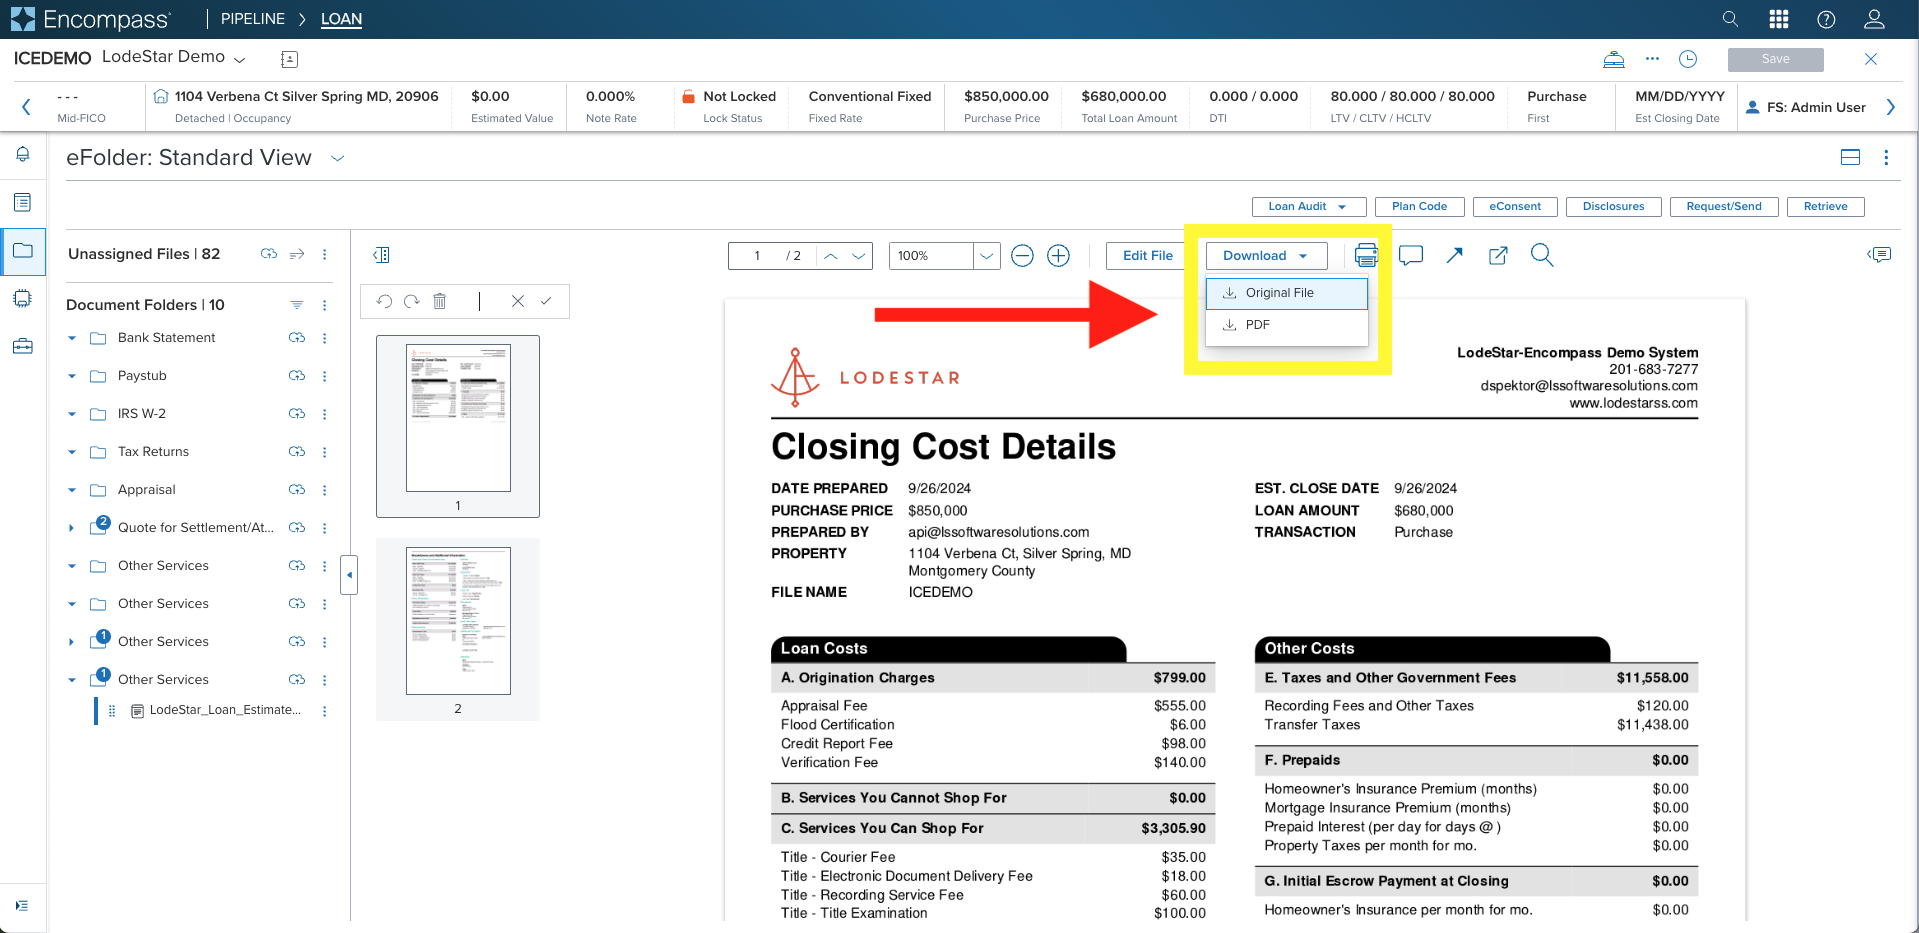Click the print document icon
This screenshot has width=1919, height=933.
point(1366,256)
